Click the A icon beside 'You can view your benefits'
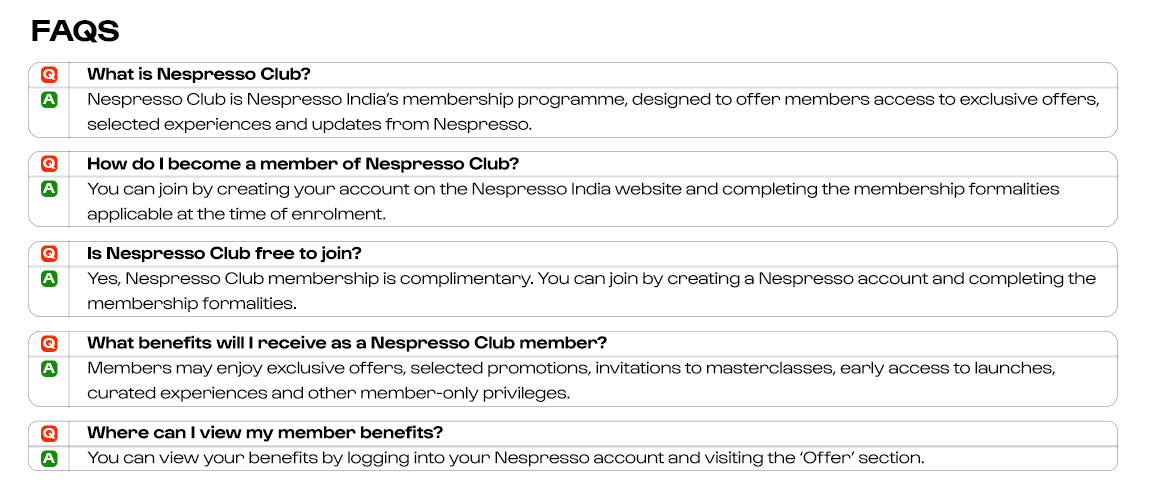This screenshot has height=490, width=1160. (49, 458)
